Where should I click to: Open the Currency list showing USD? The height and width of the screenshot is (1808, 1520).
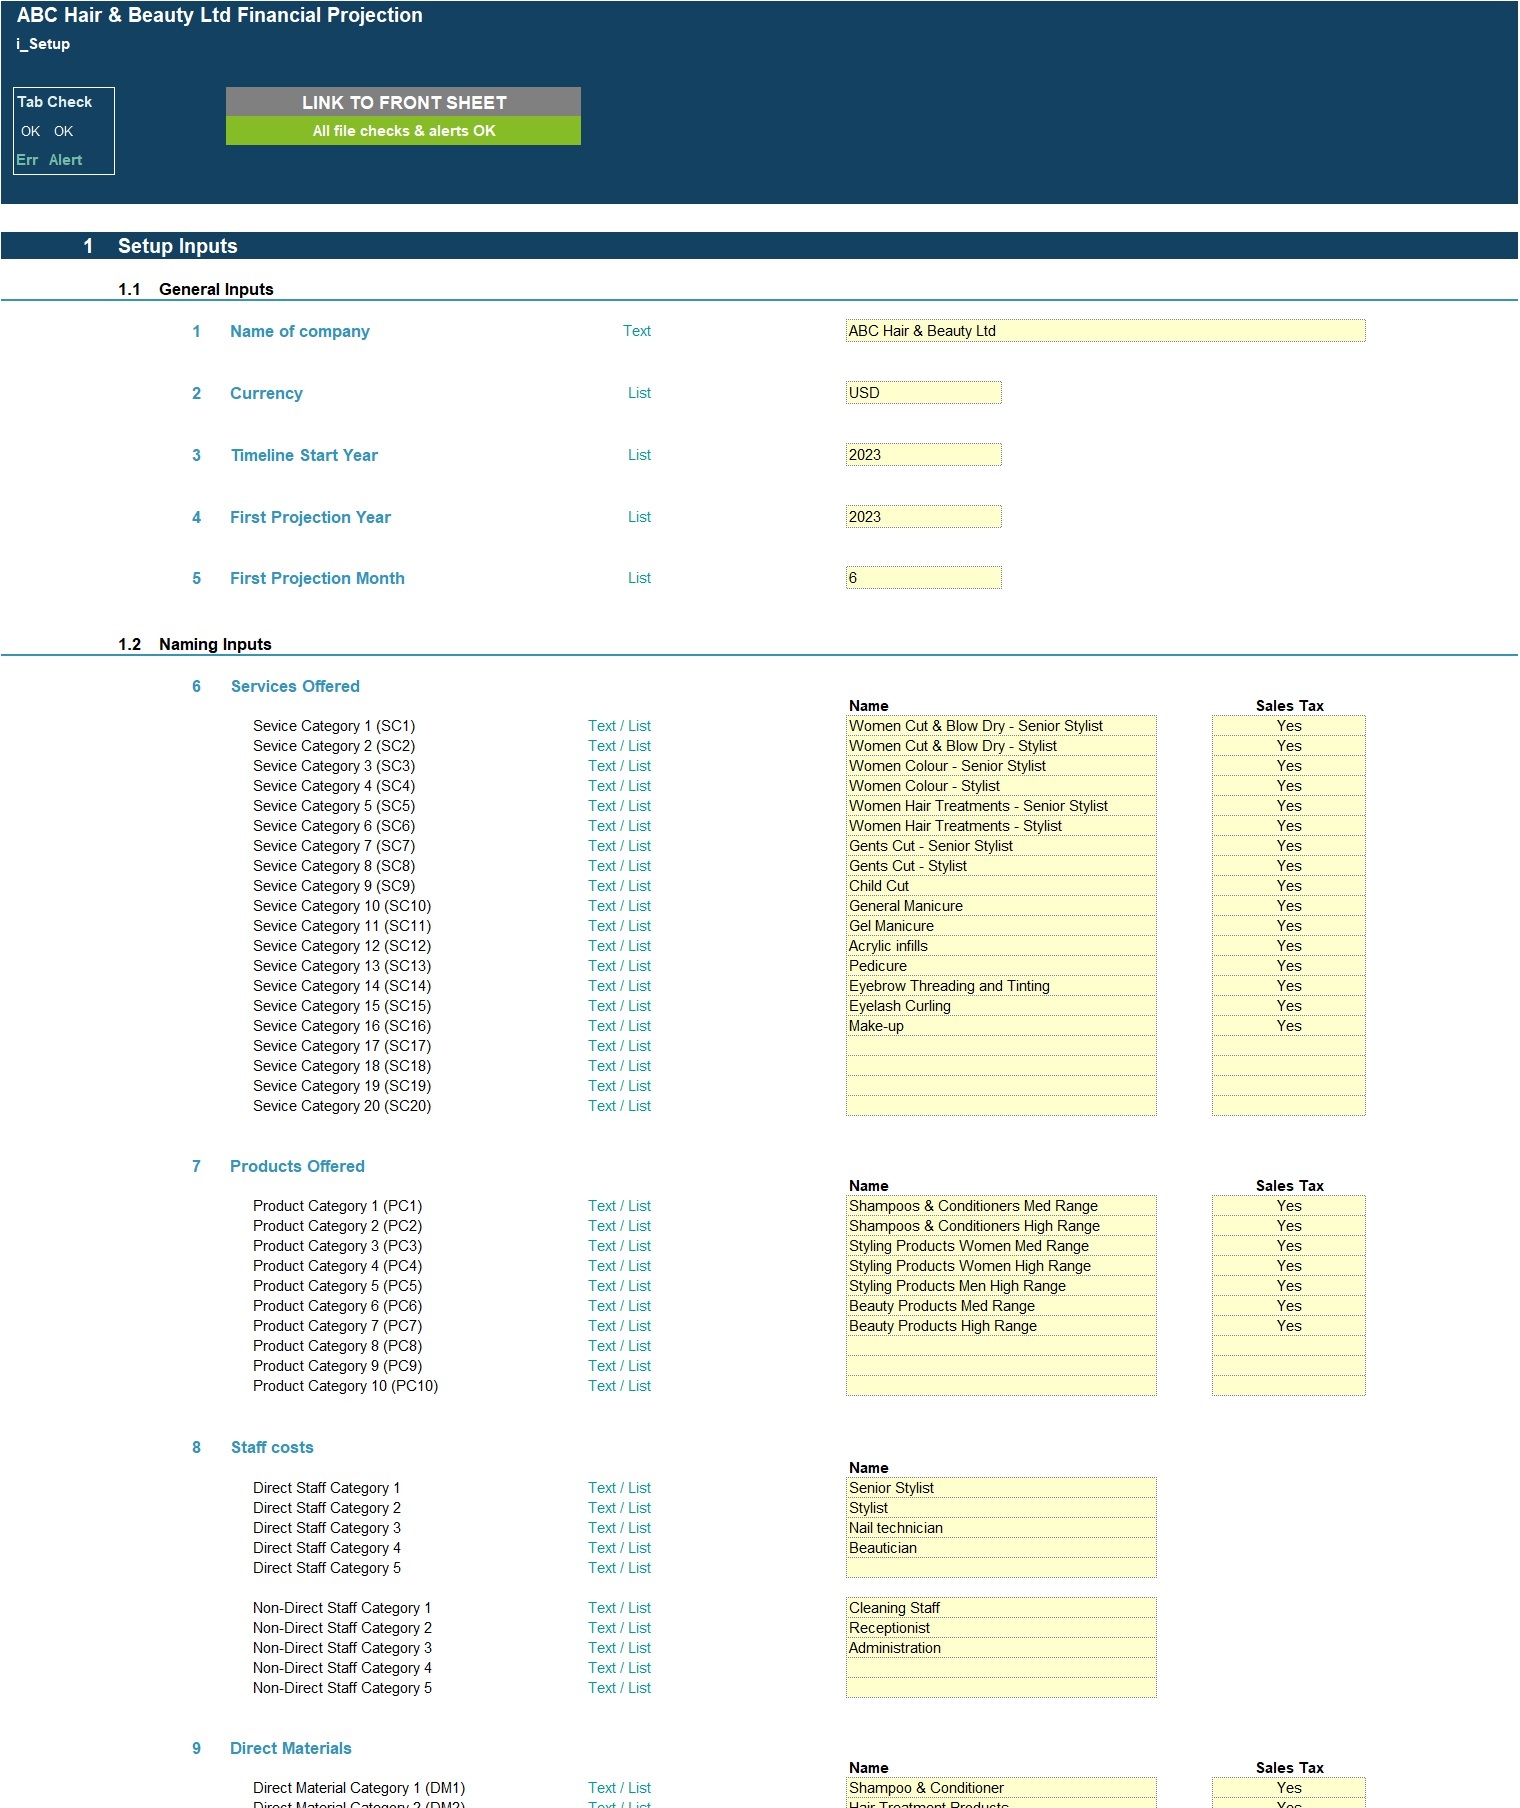[922, 393]
